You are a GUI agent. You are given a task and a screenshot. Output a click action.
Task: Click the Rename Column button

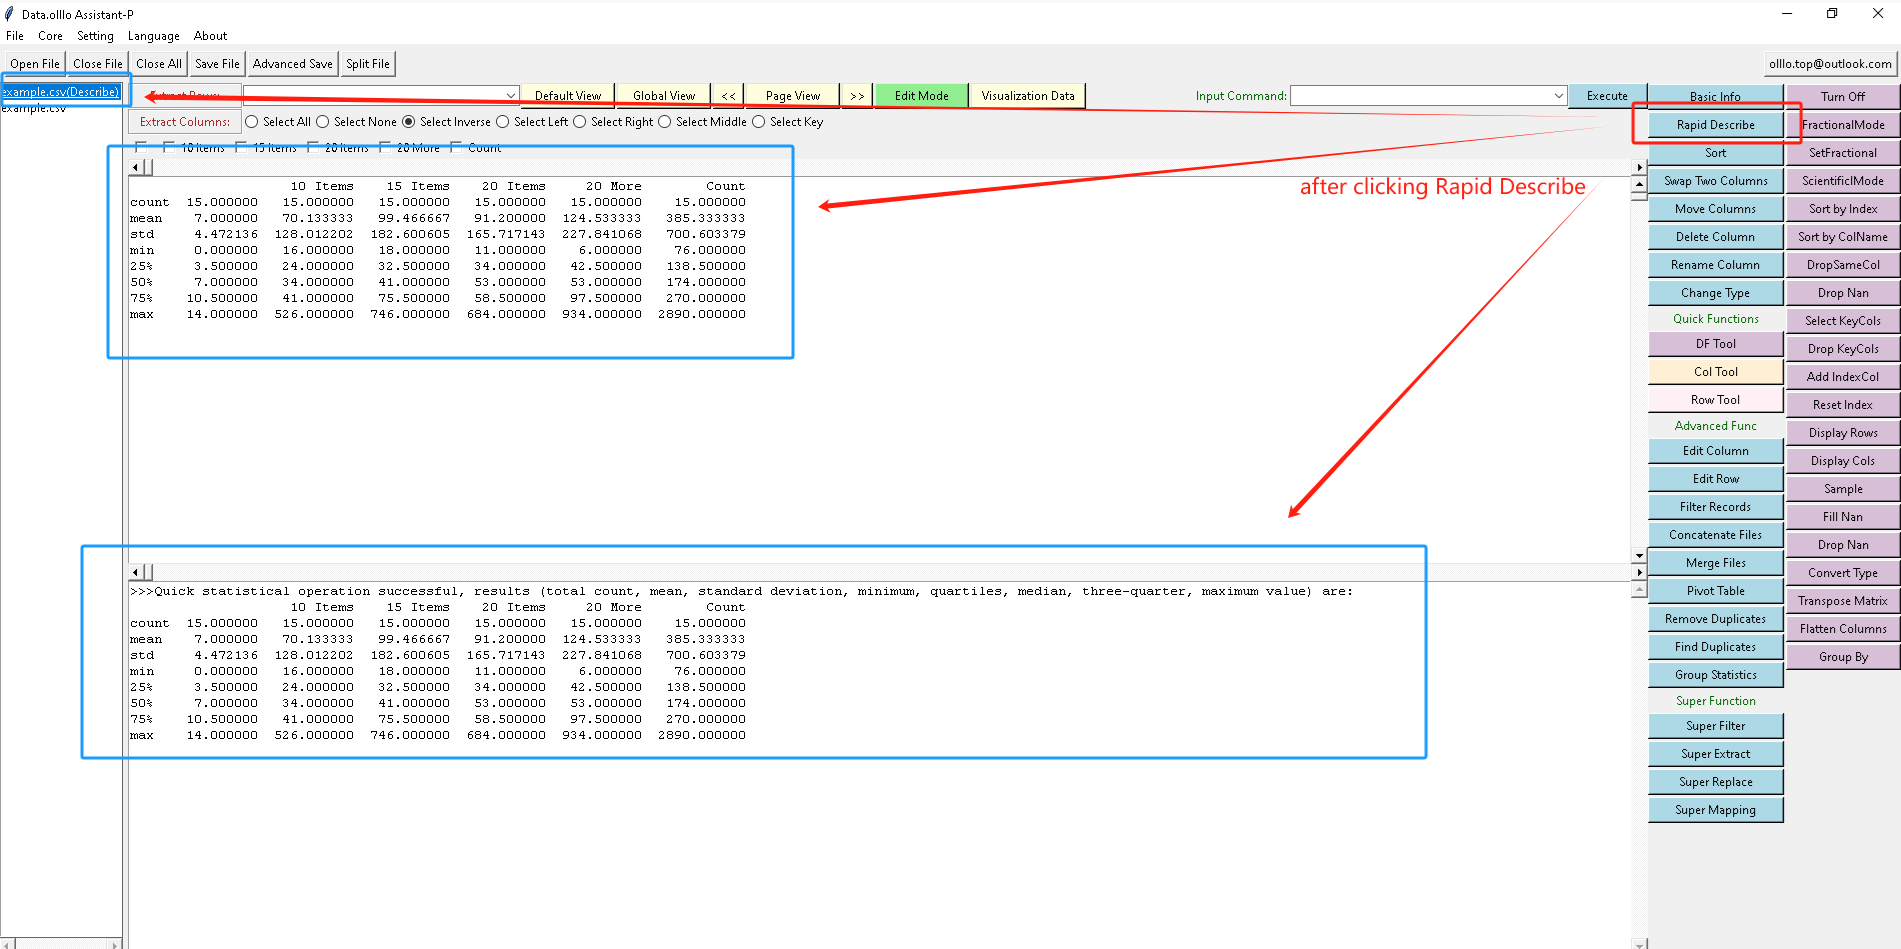pyautogui.click(x=1716, y=265)
